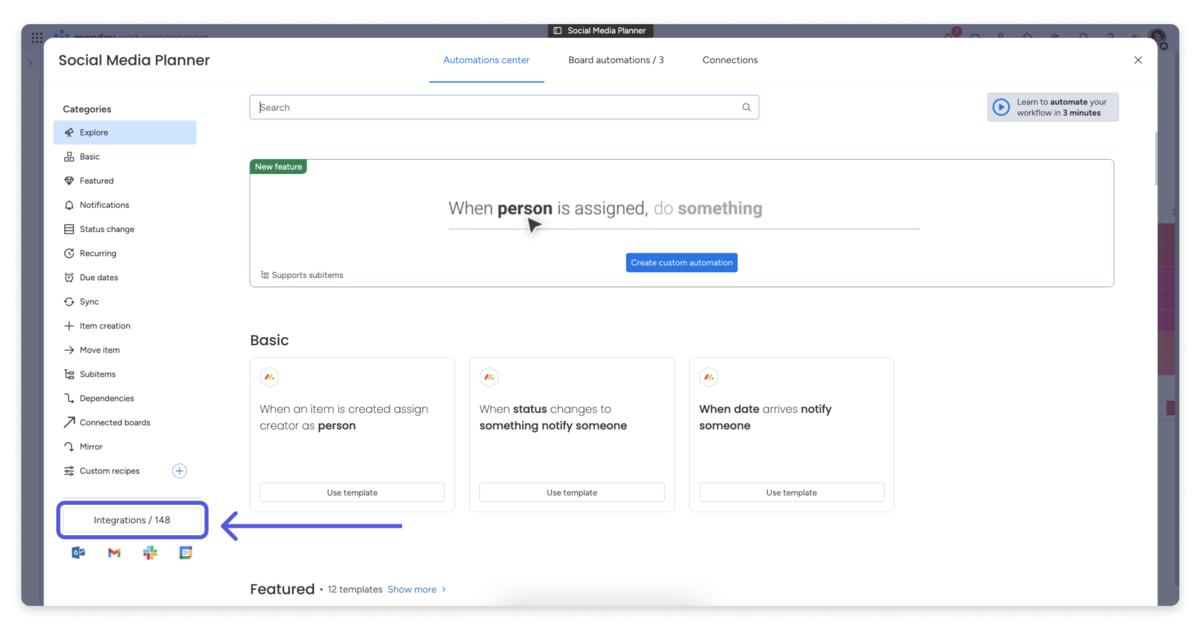1200x630 pixels.
Task: Open the Due dates alarm icon
Action: [x=69, y=277]
